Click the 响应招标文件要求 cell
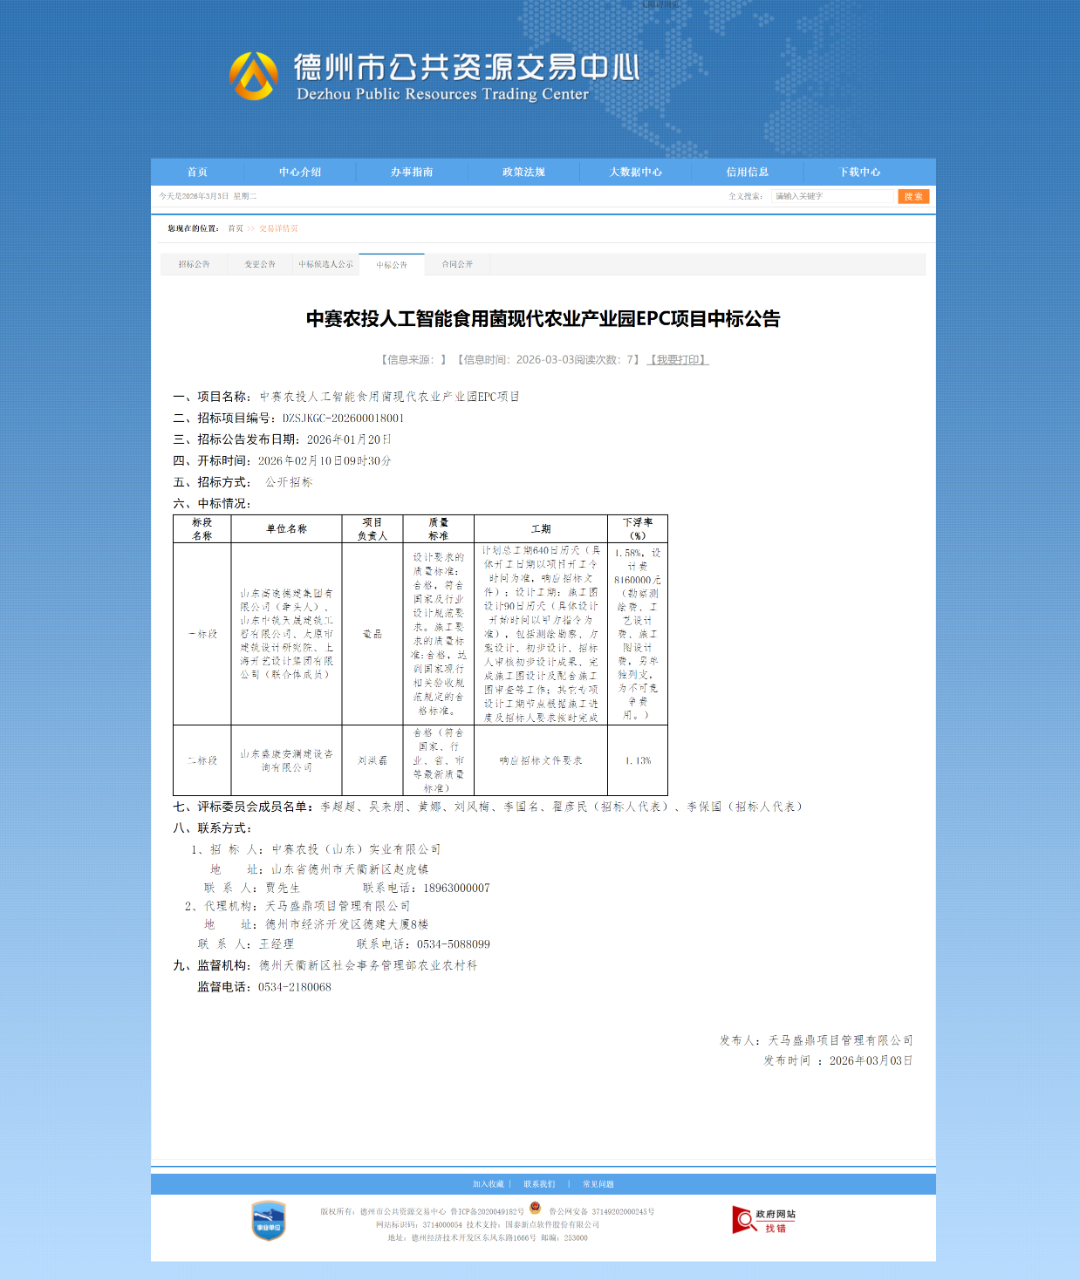Viewport: 1080px width, 1280px height. click(x=541, y=761)
